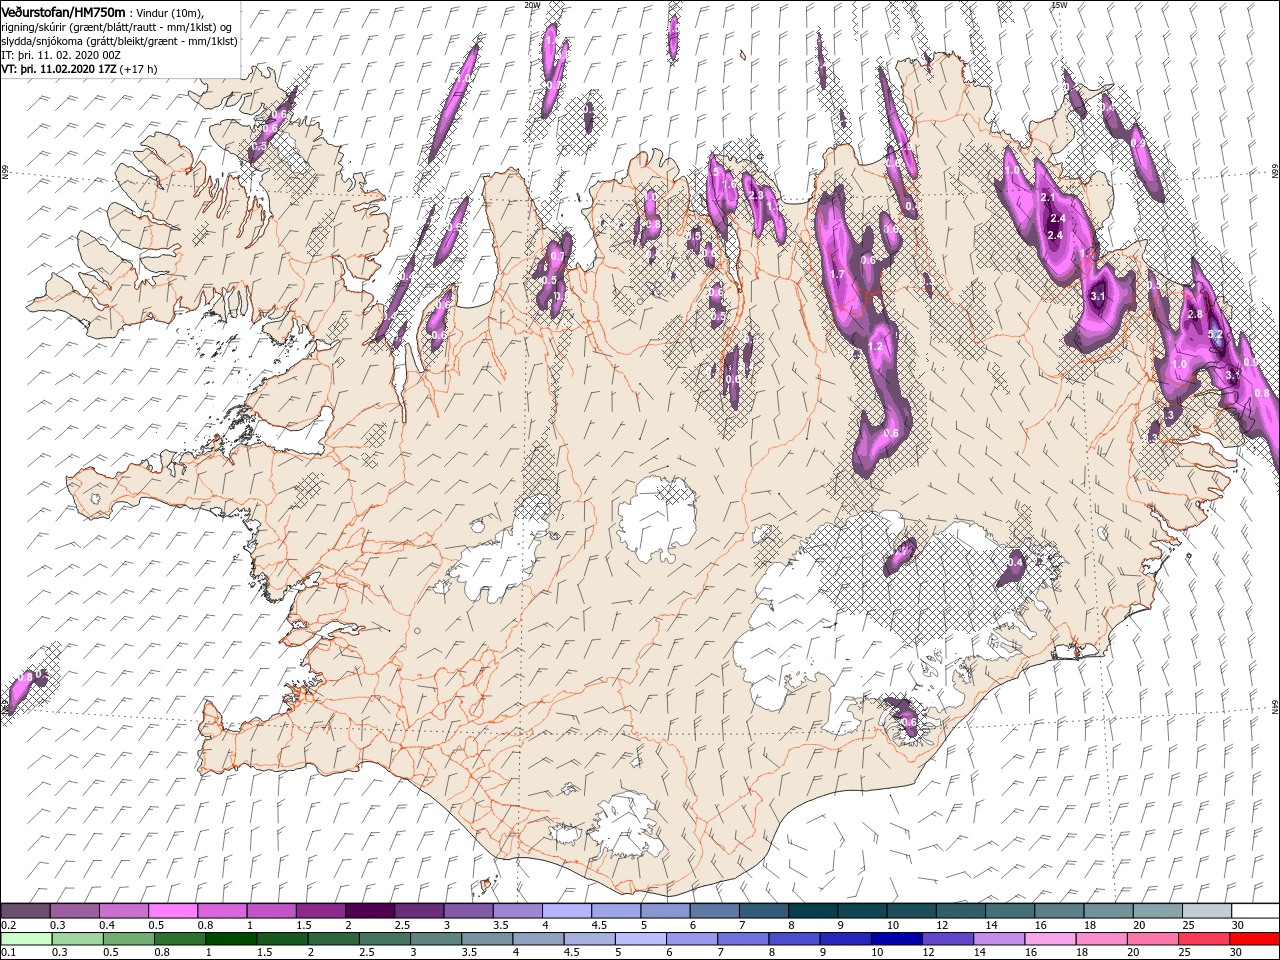Image resolution: width=1280 pixels, height=960 pixels.
Task: Click the bright magenta swatch between 0.5 and 0.8
Action: 172,912
